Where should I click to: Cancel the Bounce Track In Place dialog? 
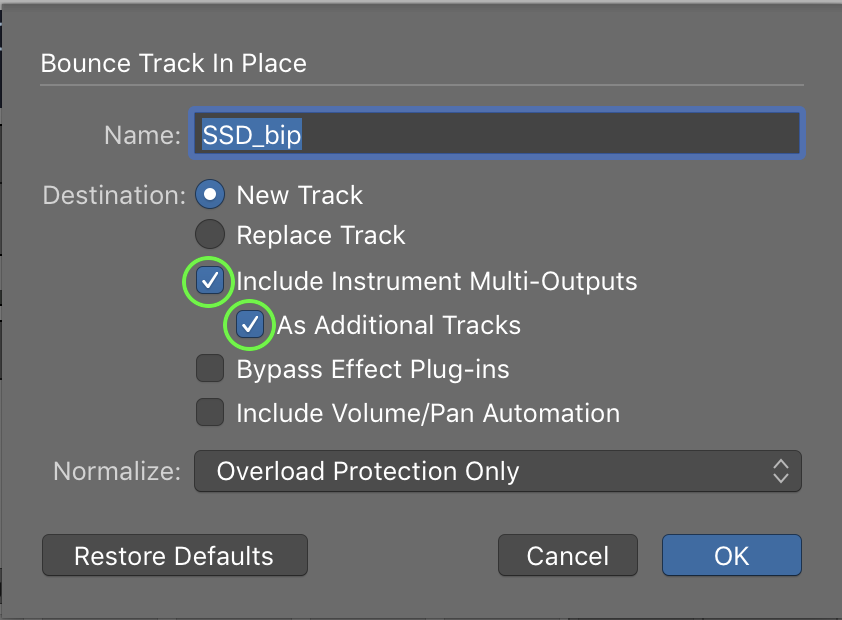coord(568,556)
